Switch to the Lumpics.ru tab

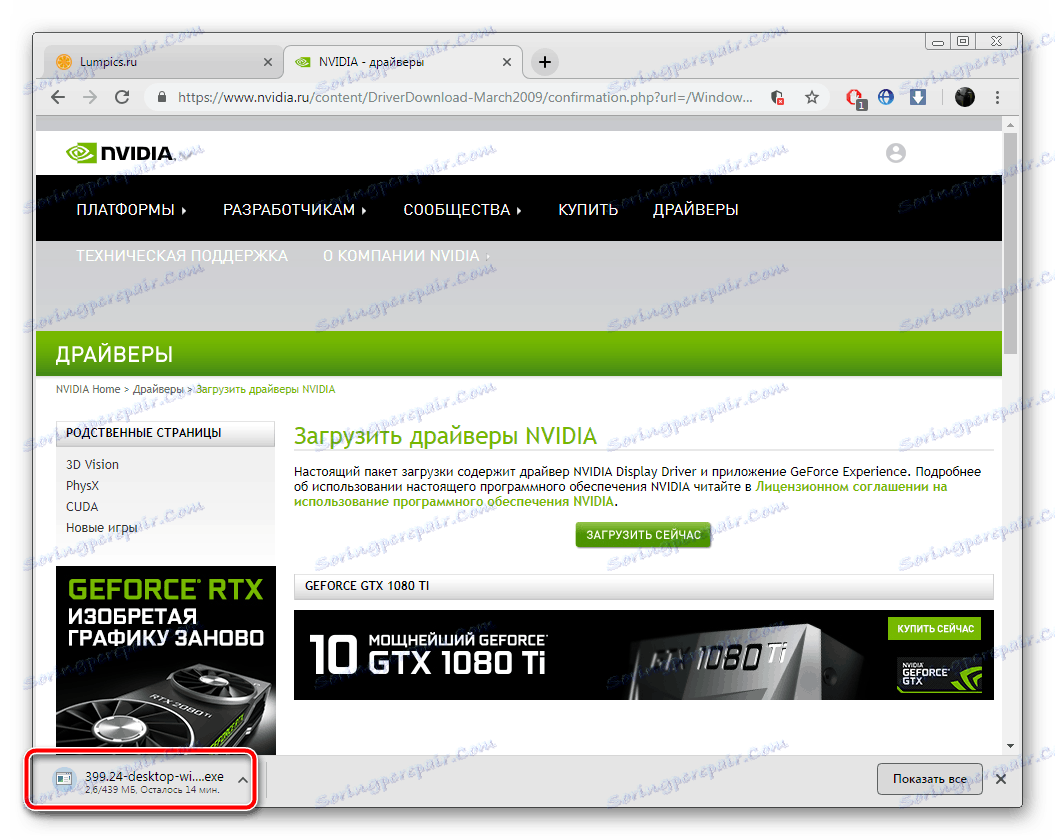[x=163, y=62]
